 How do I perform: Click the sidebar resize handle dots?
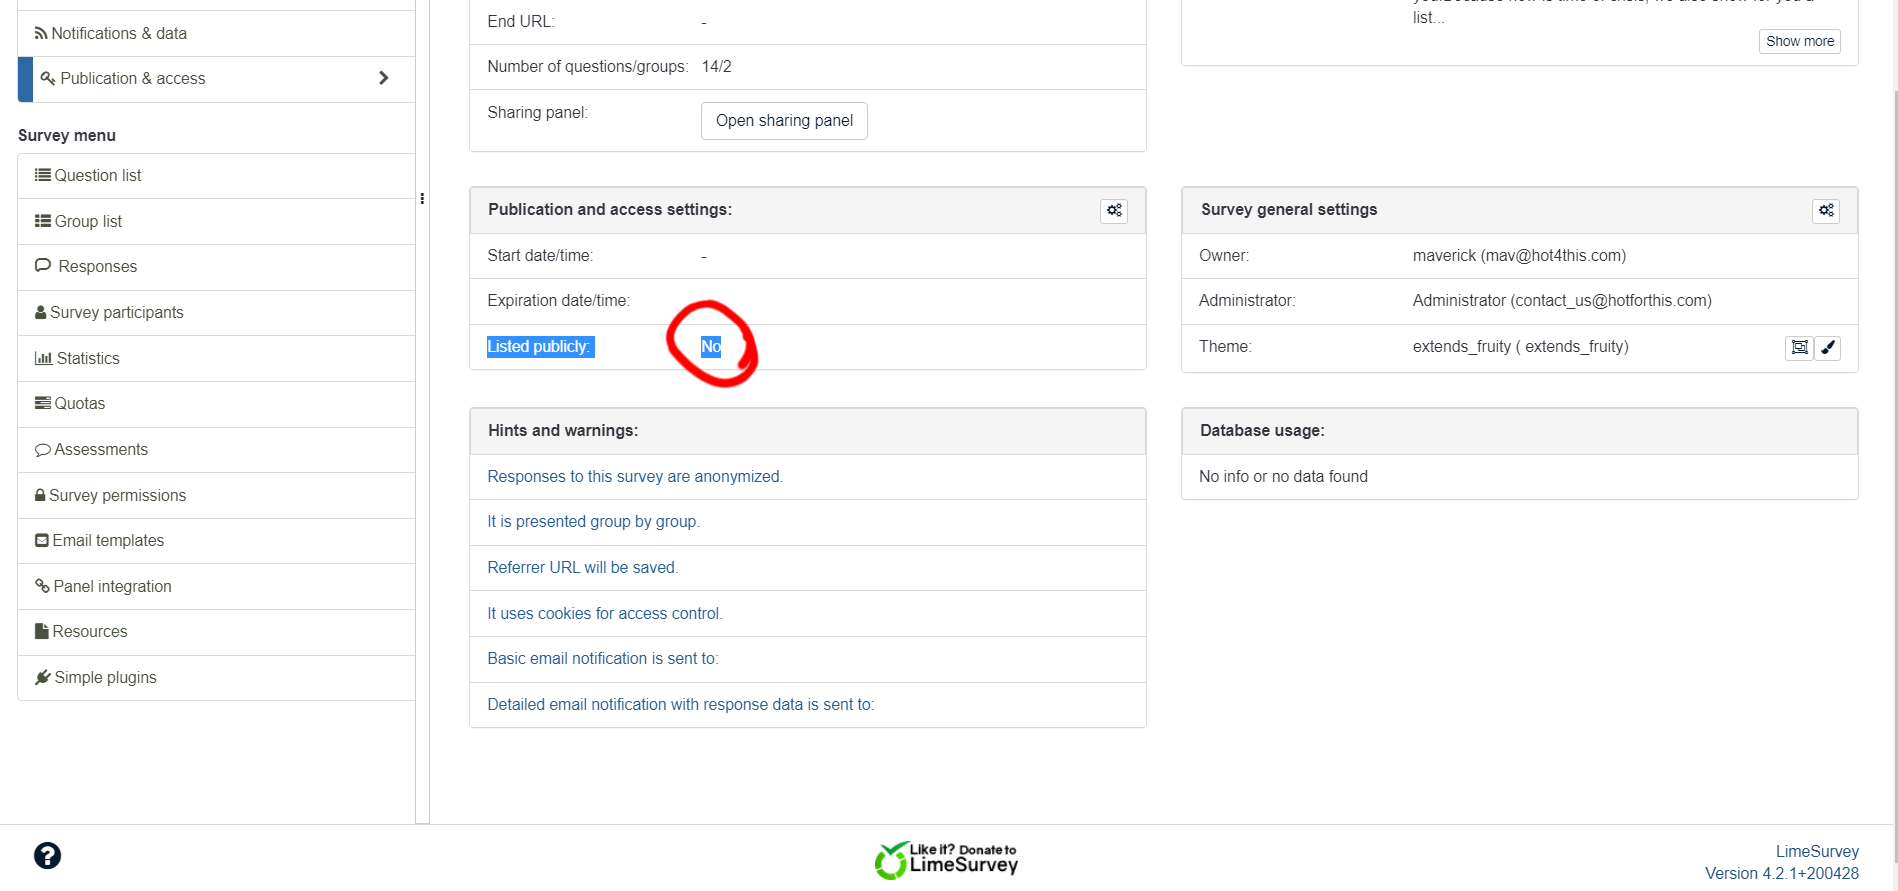(x=422, y=199)
